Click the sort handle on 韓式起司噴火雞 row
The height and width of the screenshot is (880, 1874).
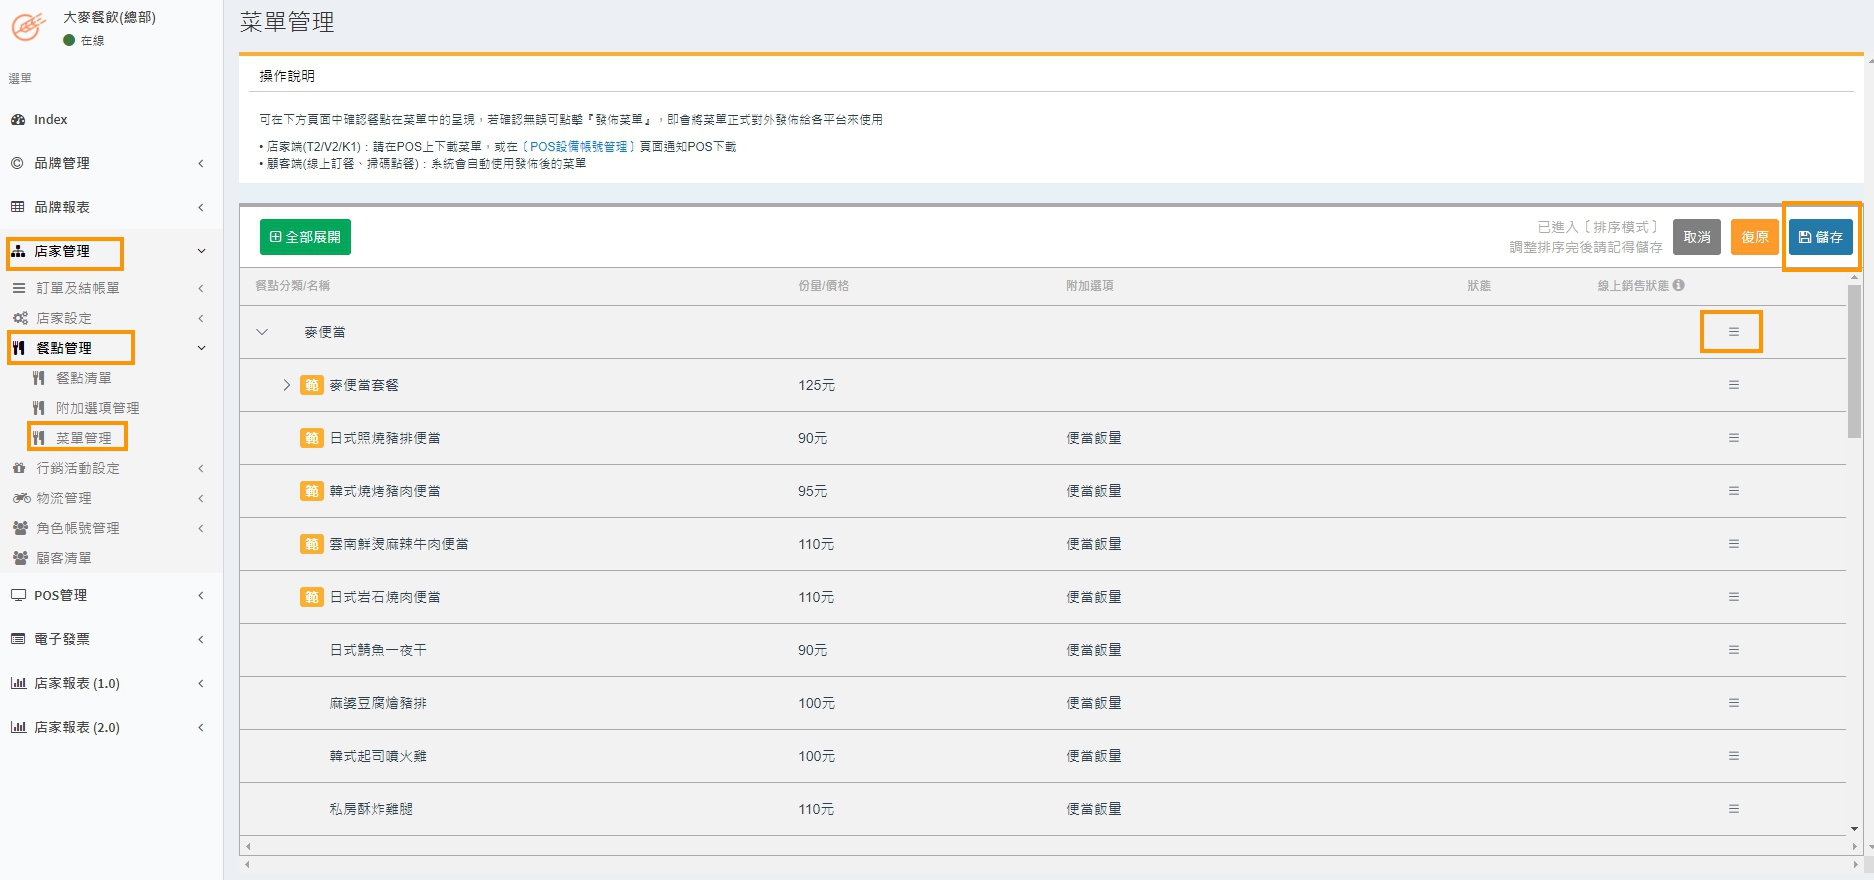tap(1733, 756)
